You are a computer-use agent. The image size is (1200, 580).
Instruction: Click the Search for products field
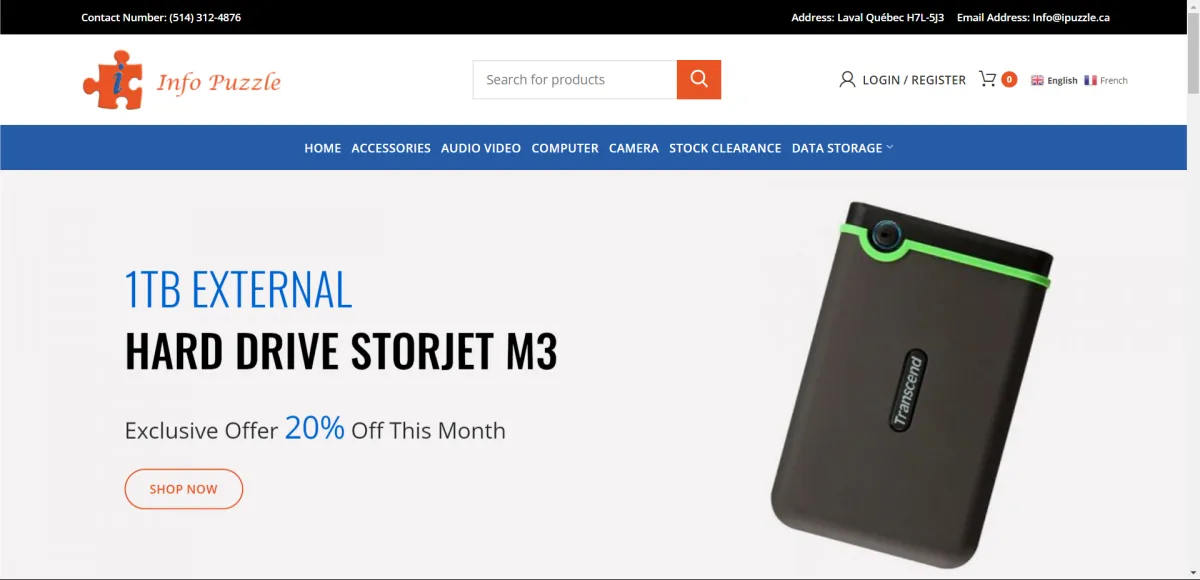click(x=575, y=80)
